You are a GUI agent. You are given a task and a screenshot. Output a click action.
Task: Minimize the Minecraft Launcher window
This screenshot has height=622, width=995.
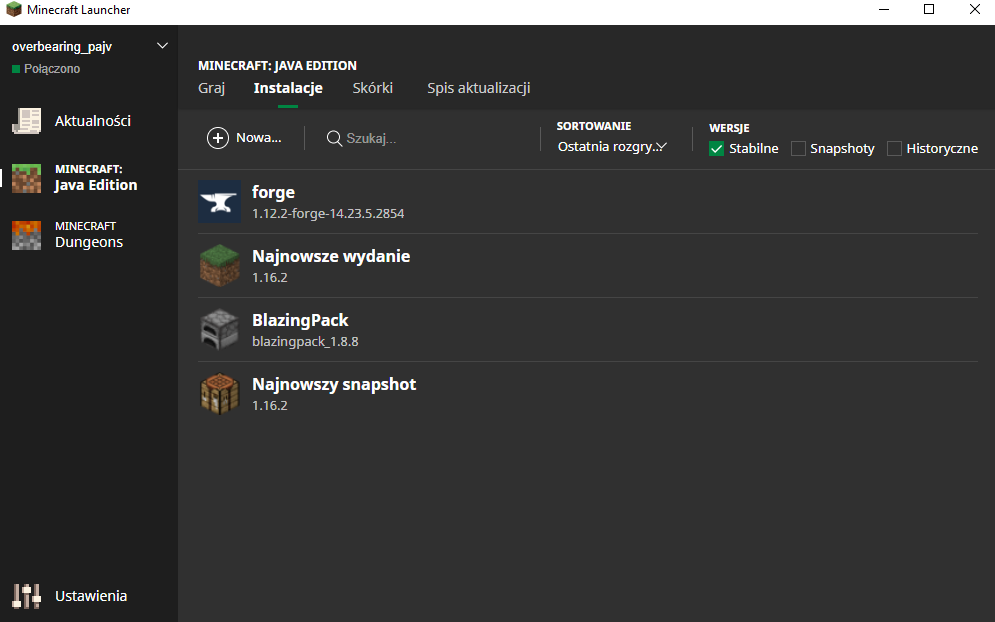point(884,10)
